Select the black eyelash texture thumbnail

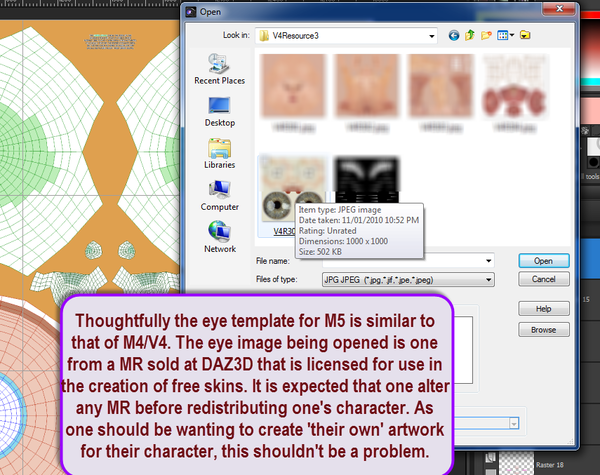click(x=367, y=179)
